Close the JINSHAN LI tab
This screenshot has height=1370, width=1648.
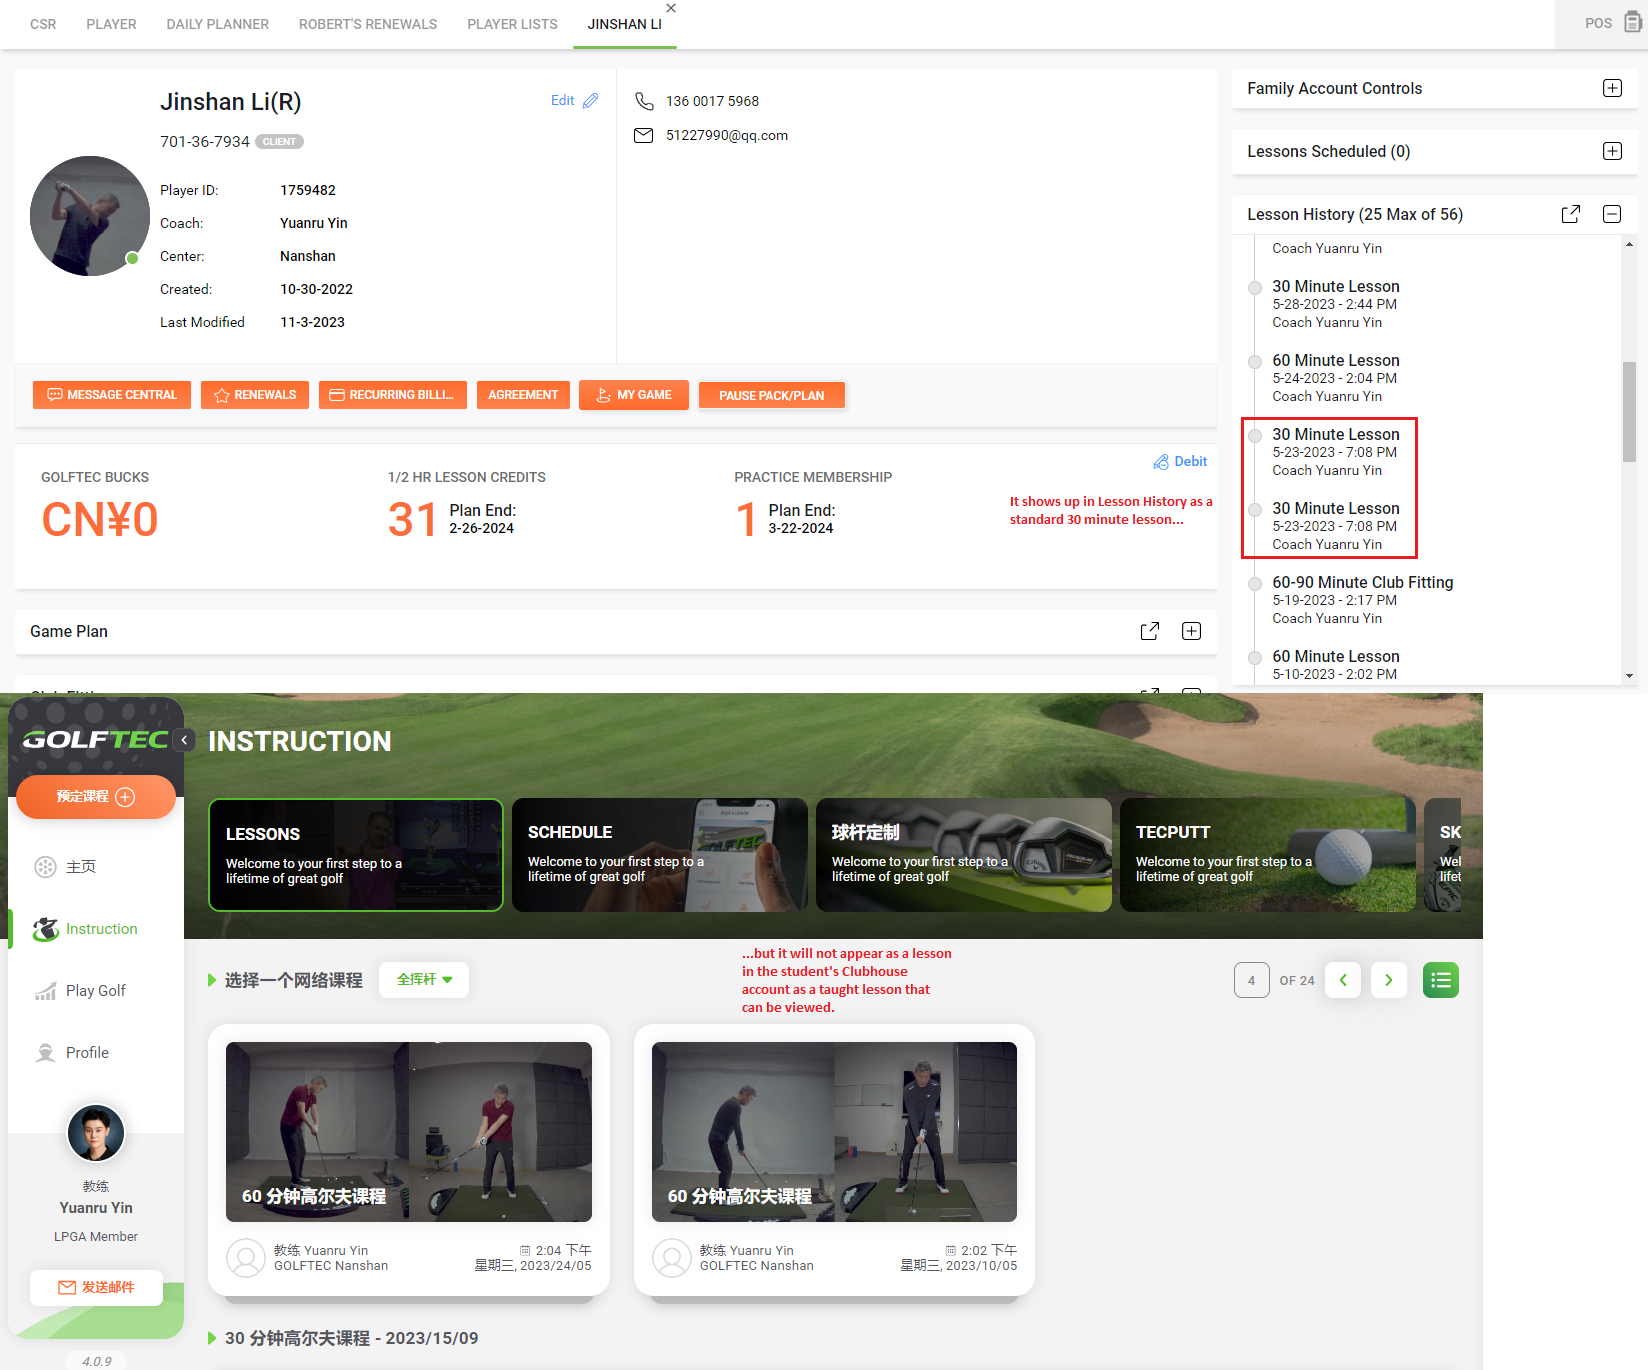point(671,8)
